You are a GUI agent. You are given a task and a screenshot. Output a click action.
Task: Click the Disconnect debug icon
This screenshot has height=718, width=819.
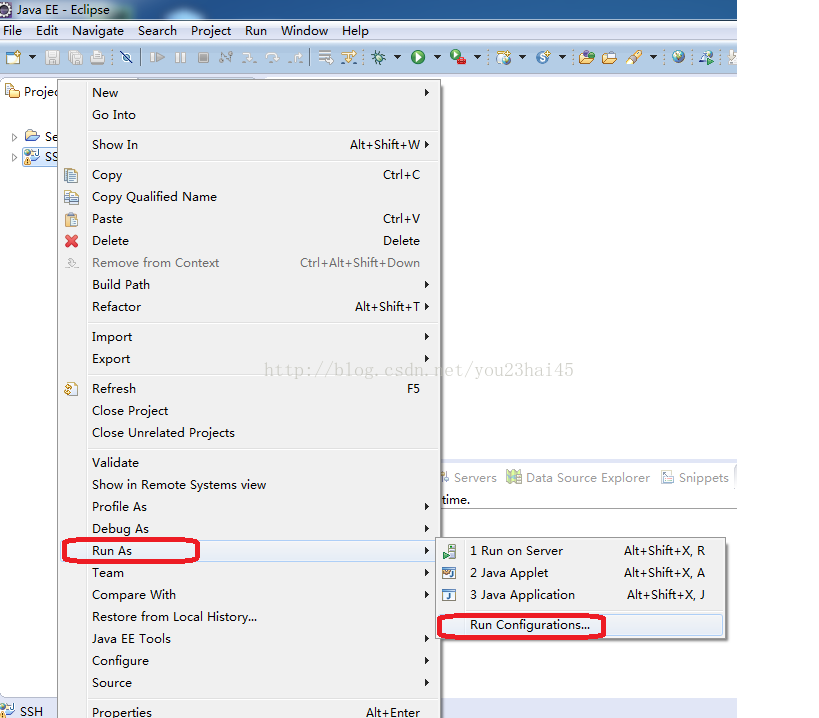pyautogui.click(x=226, y=57)
